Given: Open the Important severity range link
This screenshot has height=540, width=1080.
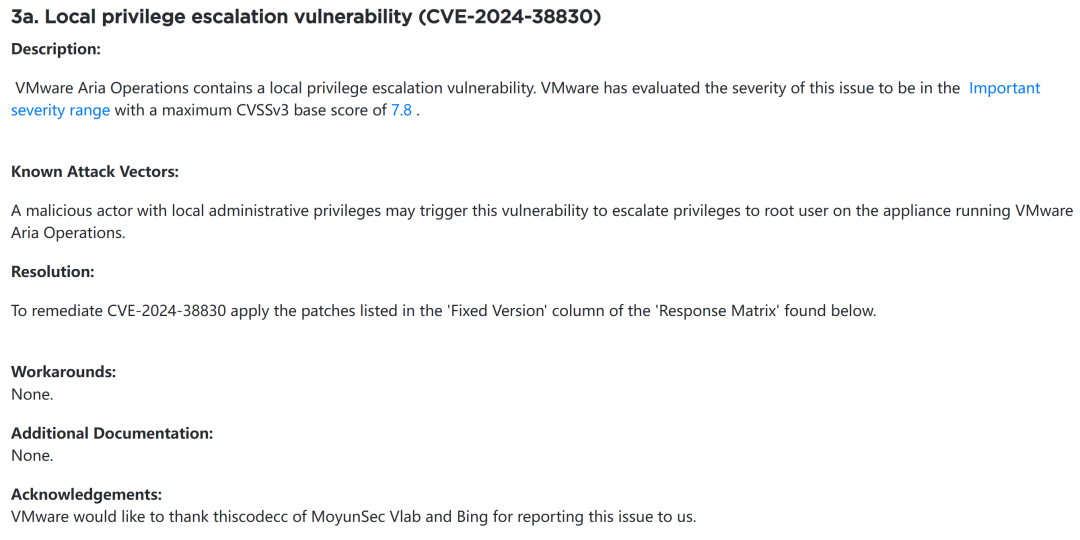Looking at the screenshot, I should [1004, 88].
